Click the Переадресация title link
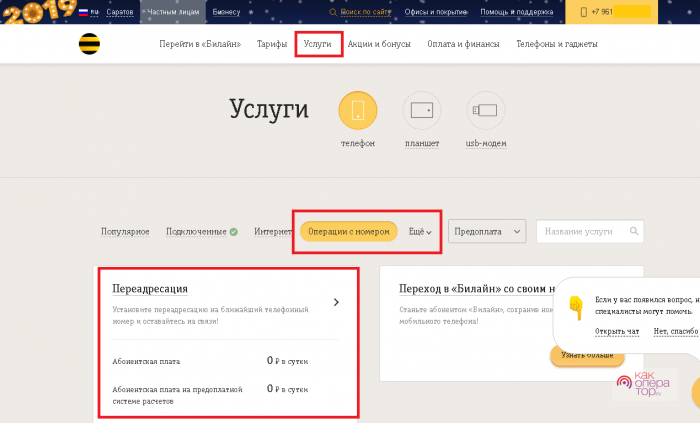 [150, 289]
